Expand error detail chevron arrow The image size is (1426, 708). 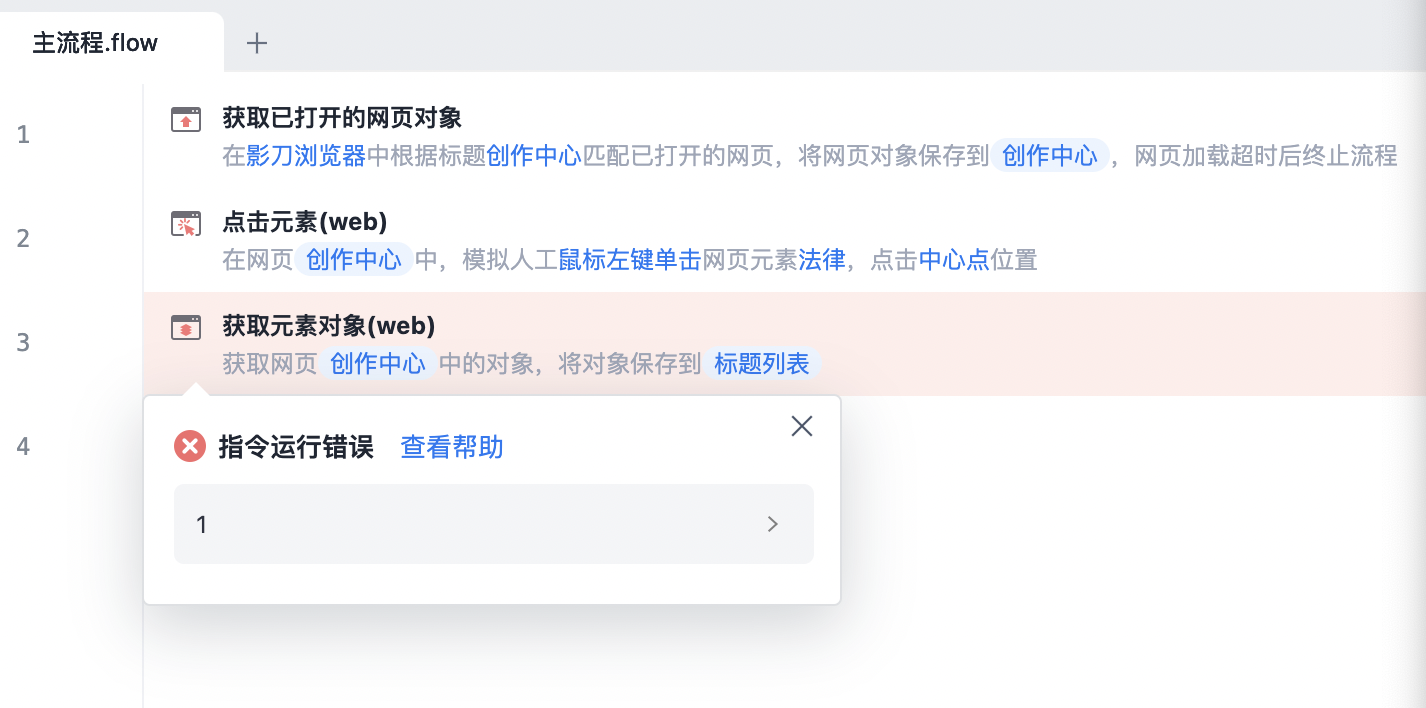click(772, 524)
